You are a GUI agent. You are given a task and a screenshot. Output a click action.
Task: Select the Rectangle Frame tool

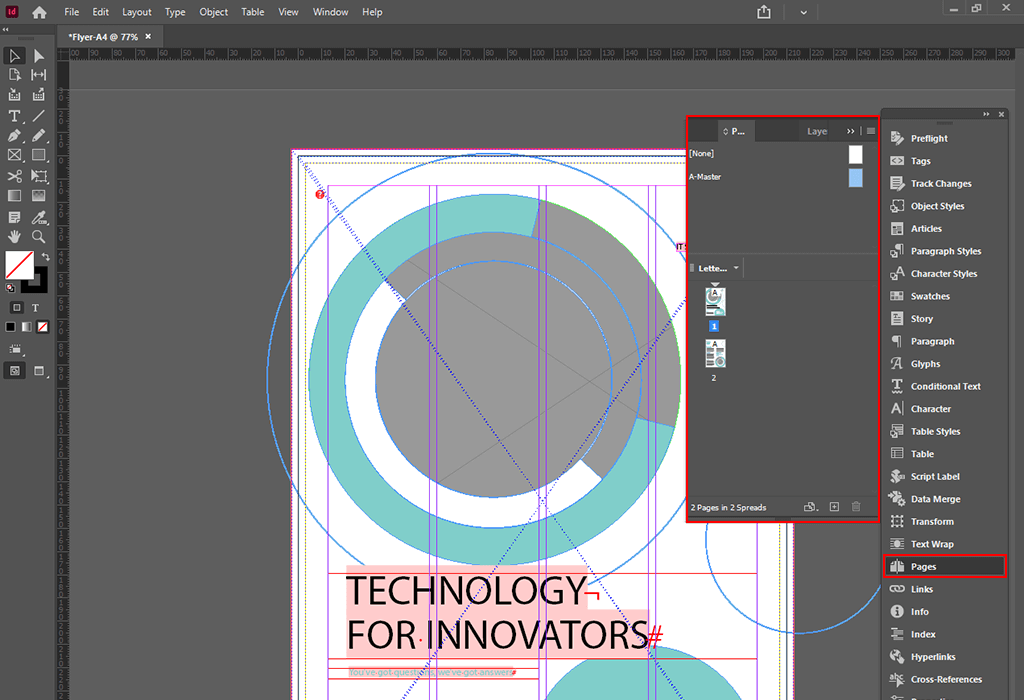14,155
